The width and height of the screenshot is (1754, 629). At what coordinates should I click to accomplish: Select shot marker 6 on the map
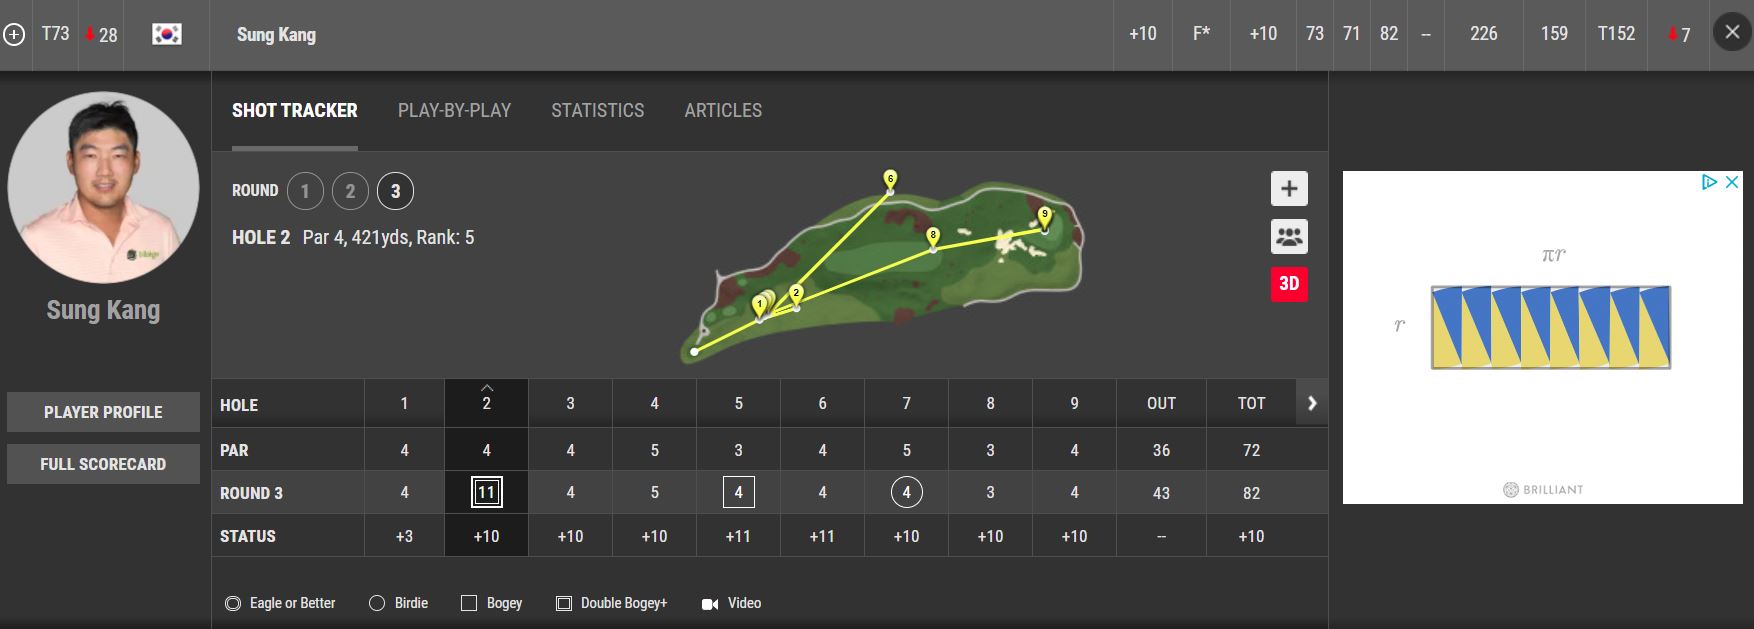pos(890,180)
